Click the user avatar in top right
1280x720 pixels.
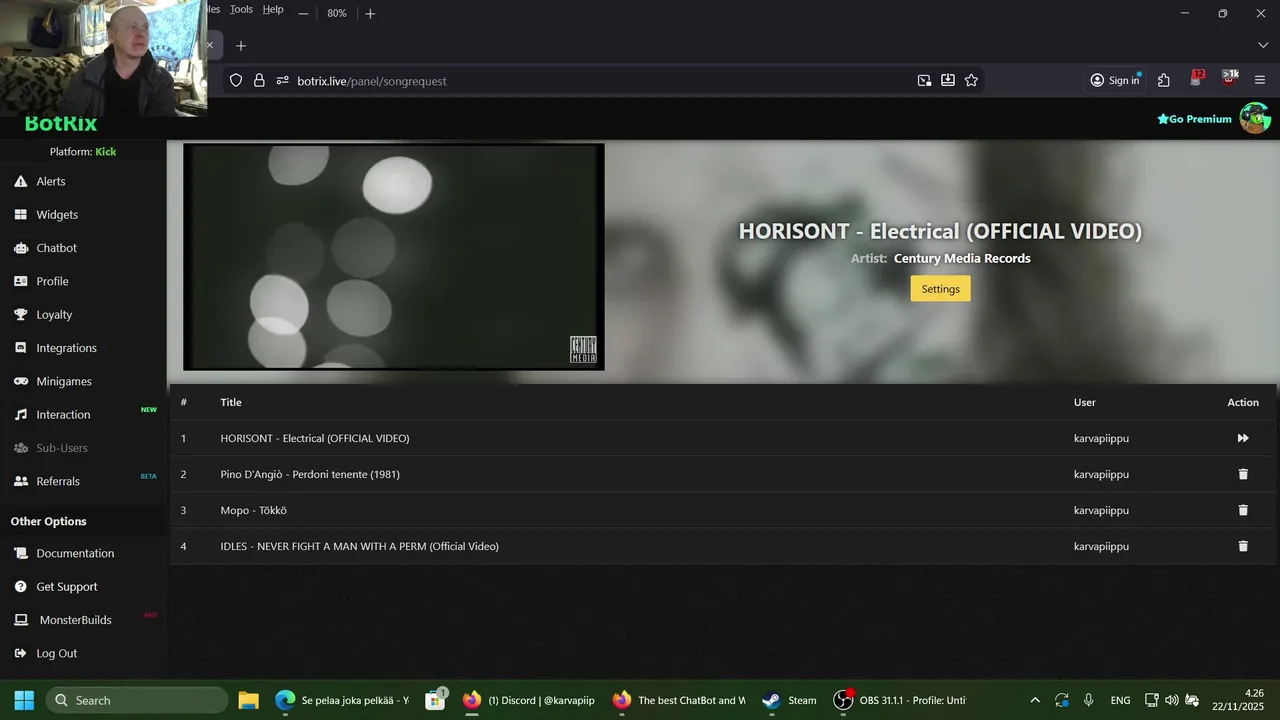pos(1255,118)
